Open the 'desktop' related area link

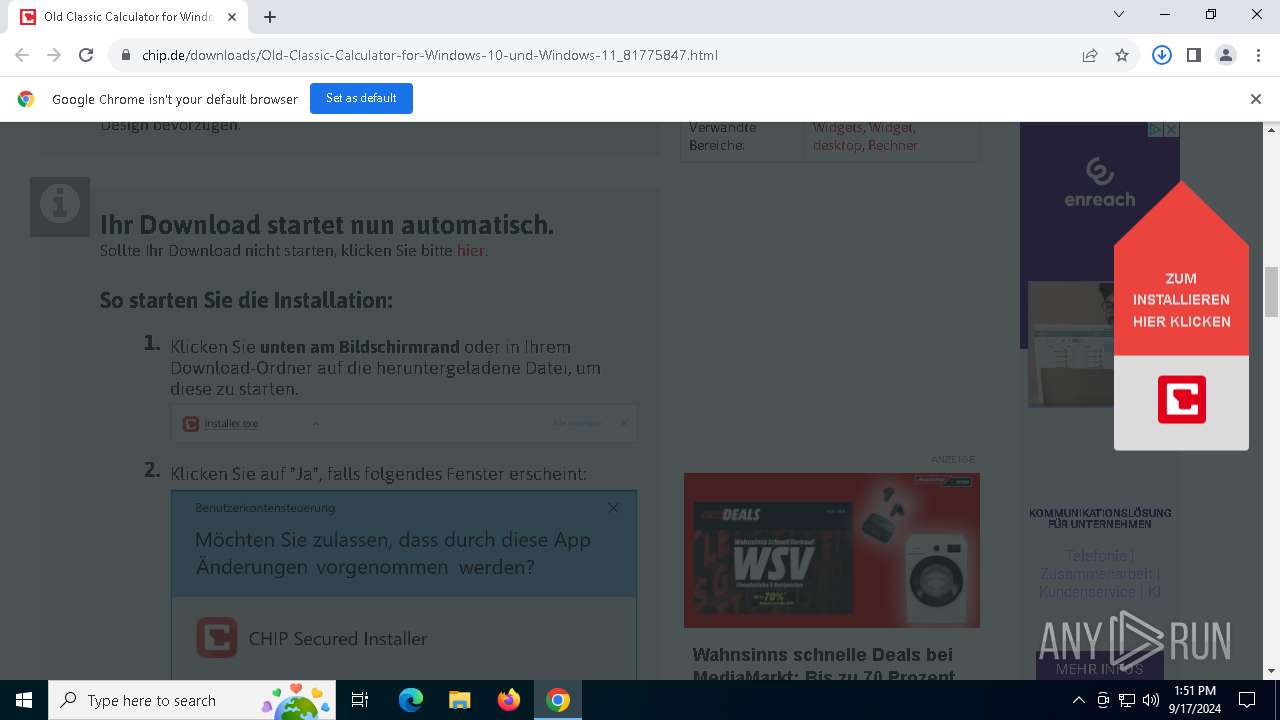[x=837, y=145]
